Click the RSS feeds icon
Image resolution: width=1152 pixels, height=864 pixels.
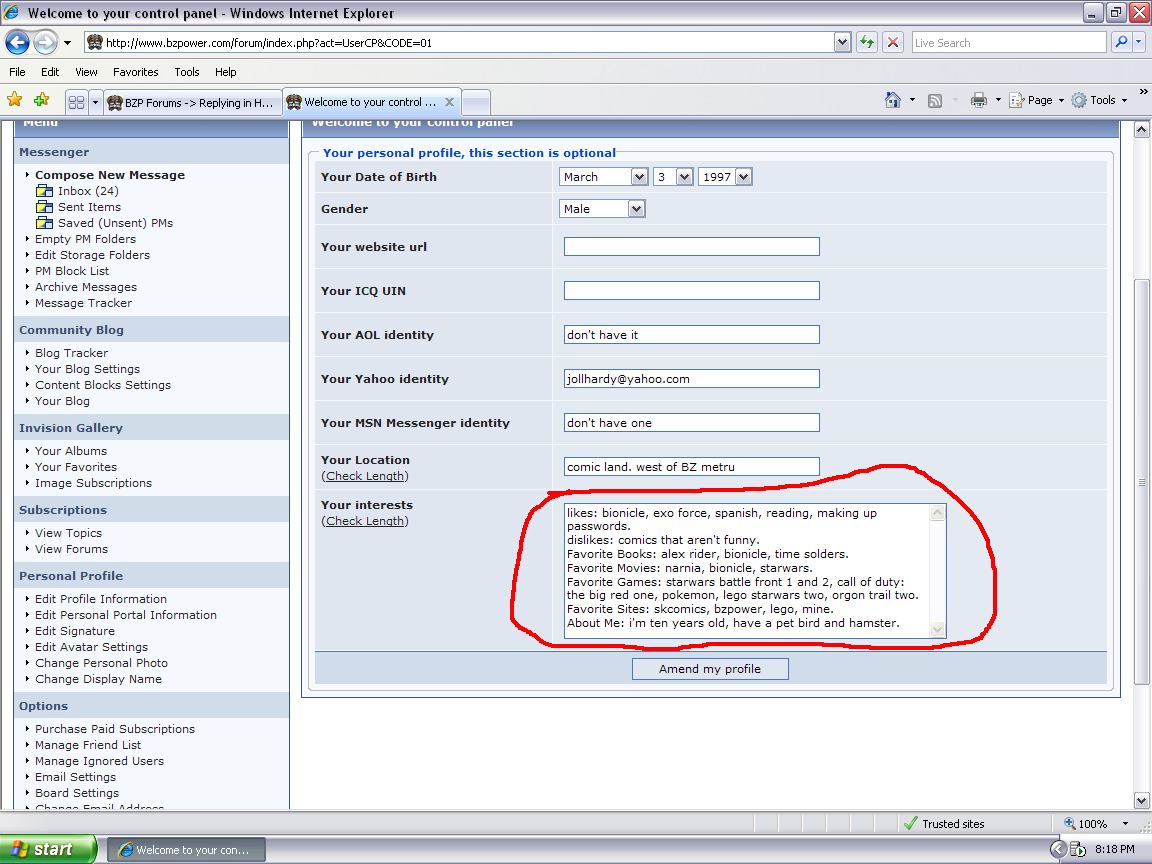pos(935,101)
